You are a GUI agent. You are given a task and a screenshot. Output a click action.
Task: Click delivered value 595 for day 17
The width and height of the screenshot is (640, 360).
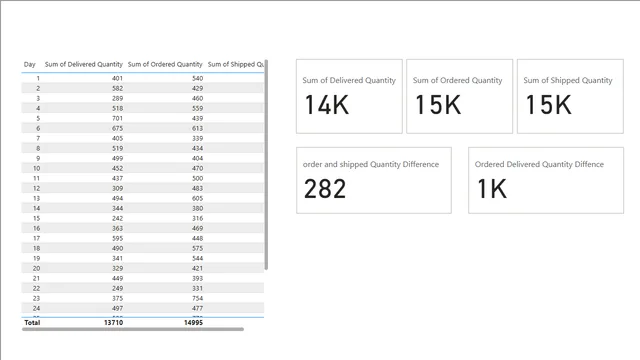pyautogui.click(x=117, y=238)
